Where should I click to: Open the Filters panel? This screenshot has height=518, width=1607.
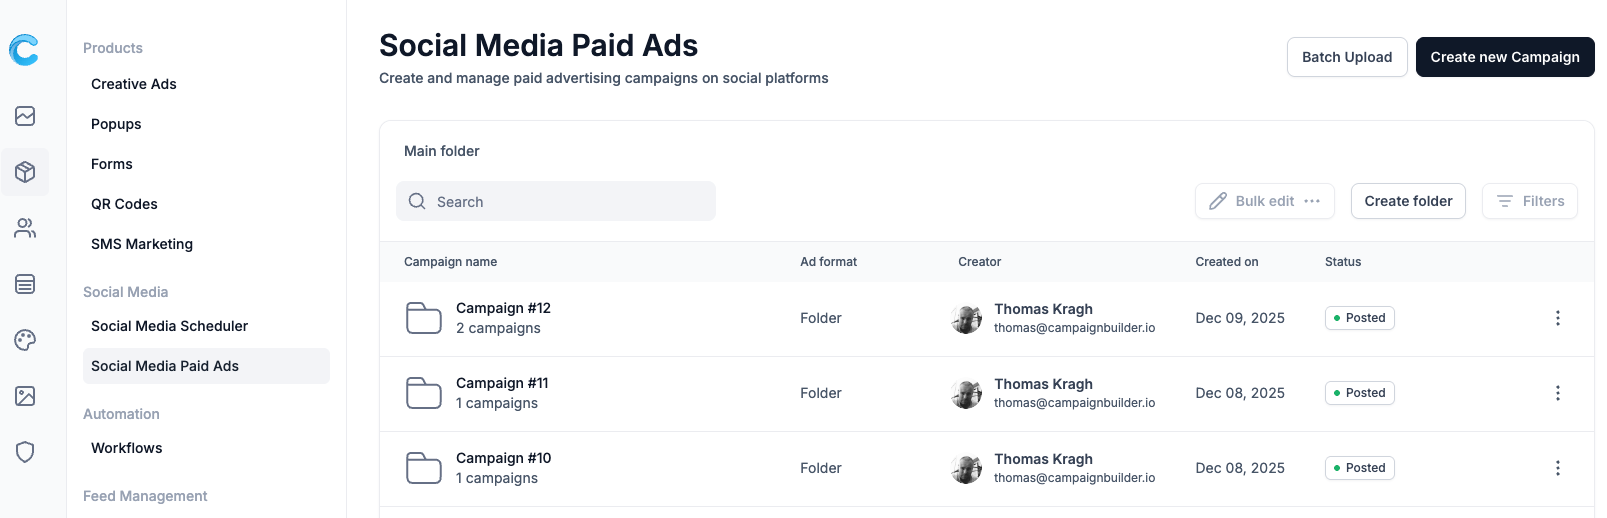(x=1529, y=201)
